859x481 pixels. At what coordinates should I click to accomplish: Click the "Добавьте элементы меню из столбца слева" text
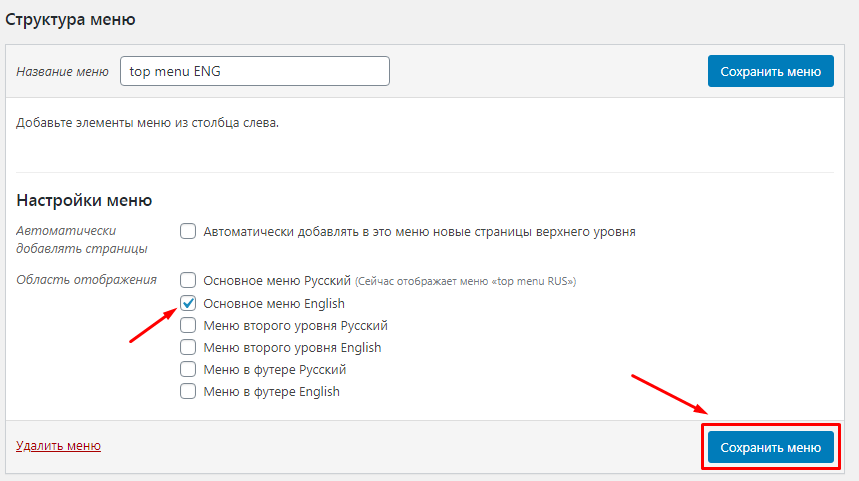pos(148,124)
